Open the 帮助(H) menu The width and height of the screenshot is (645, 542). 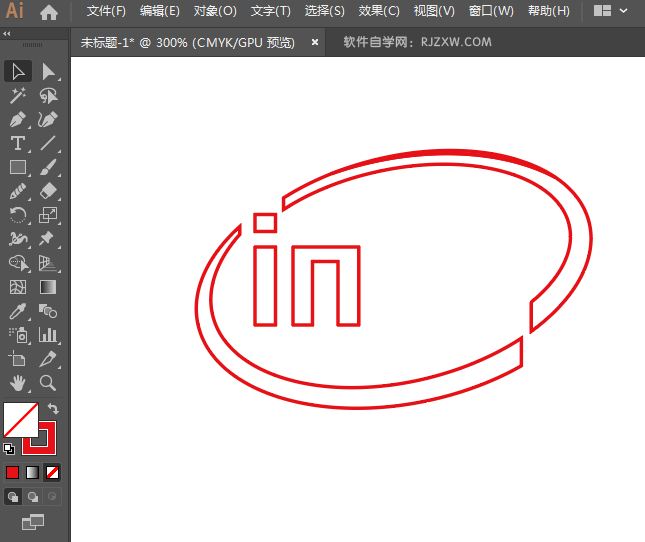549,11
